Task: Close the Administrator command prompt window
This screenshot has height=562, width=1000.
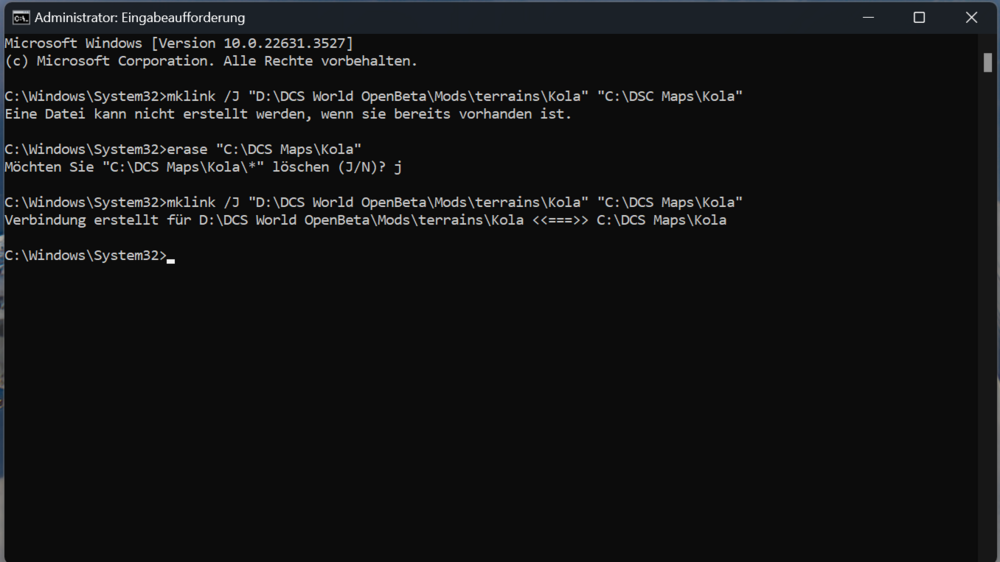Action: [971, 17]
